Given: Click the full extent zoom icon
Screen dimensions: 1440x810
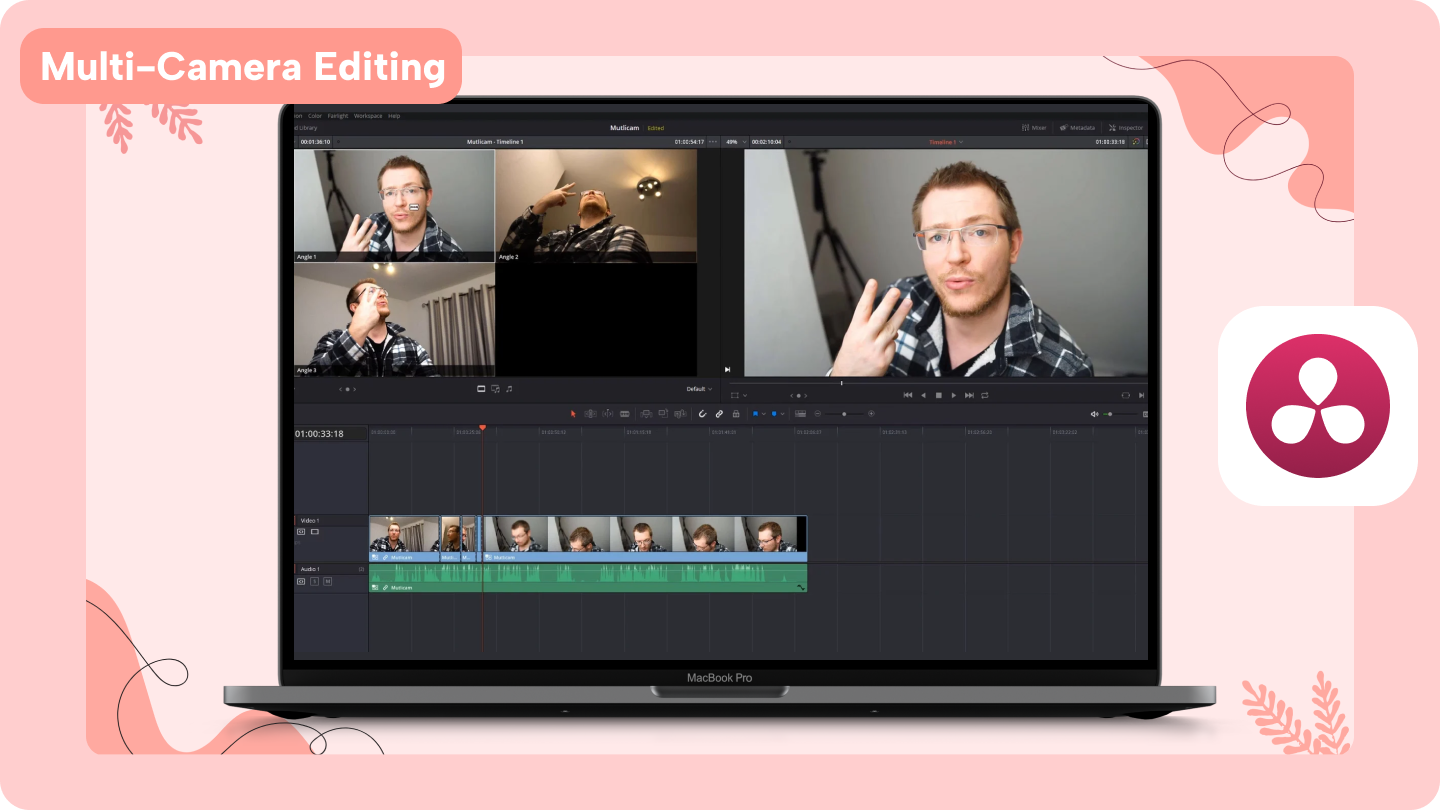Looking at the screenshot, I should 800,413.
